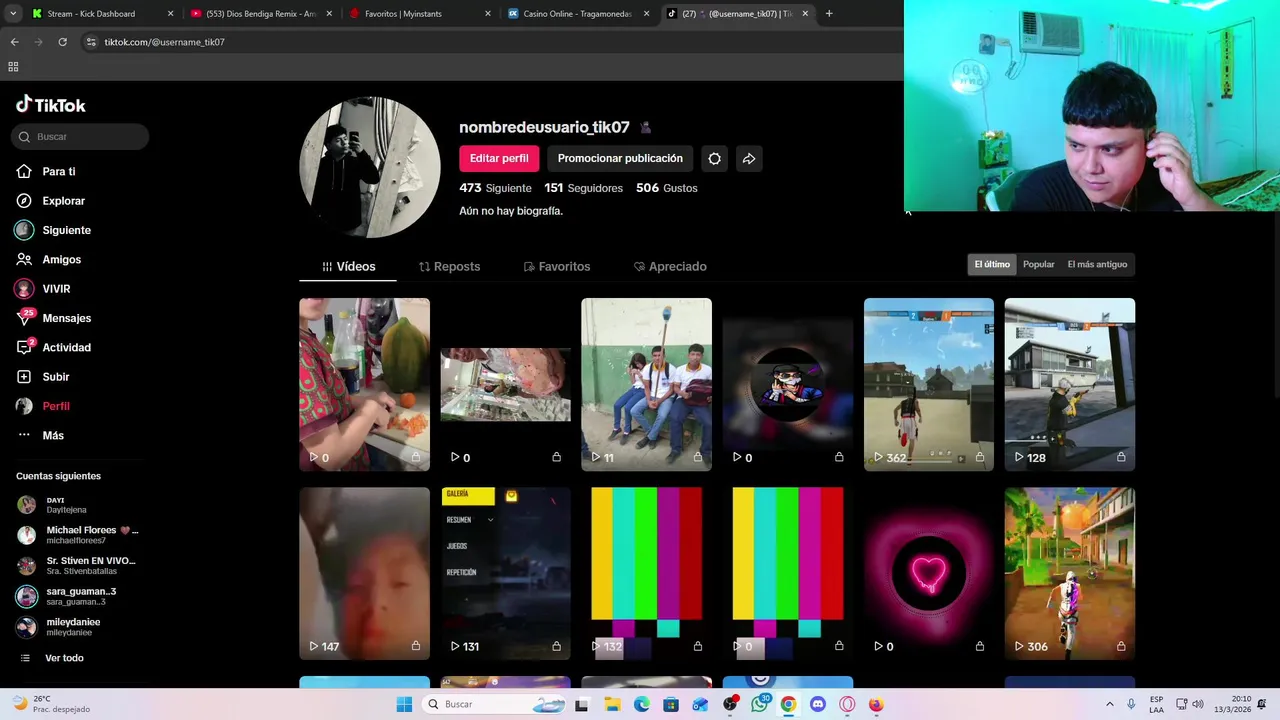The height and width of the screenshot is (720, 1280).
Task: Click the Subir upload icon
Action: (x=24, y=377)
